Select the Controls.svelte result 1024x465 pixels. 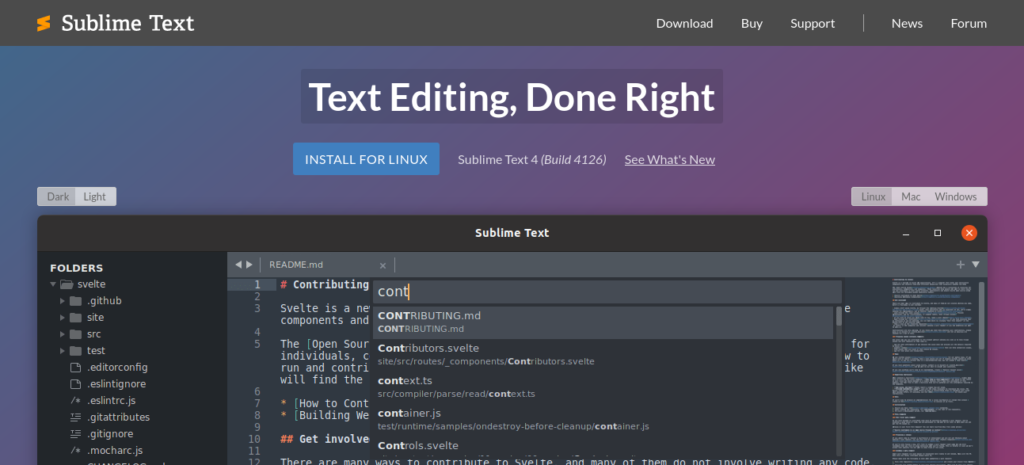[603, 447]
